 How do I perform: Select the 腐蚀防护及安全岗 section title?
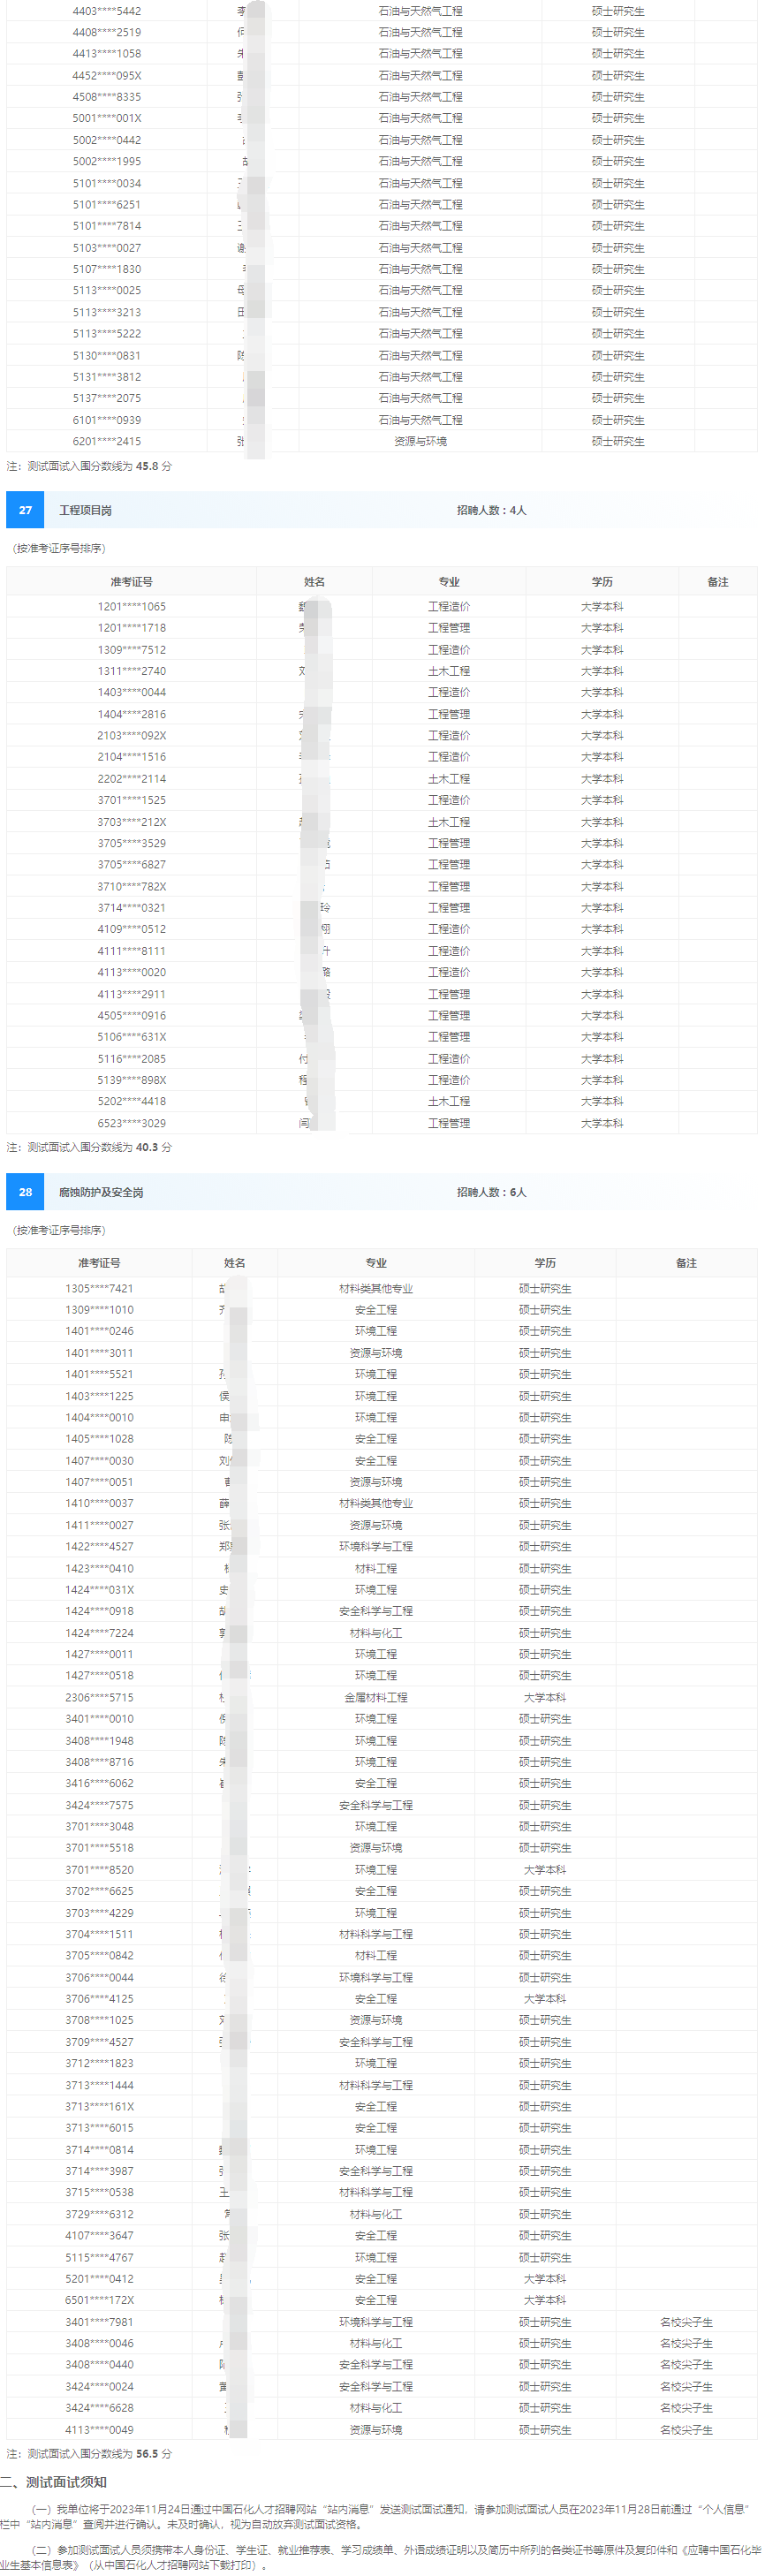point(100,1192)
